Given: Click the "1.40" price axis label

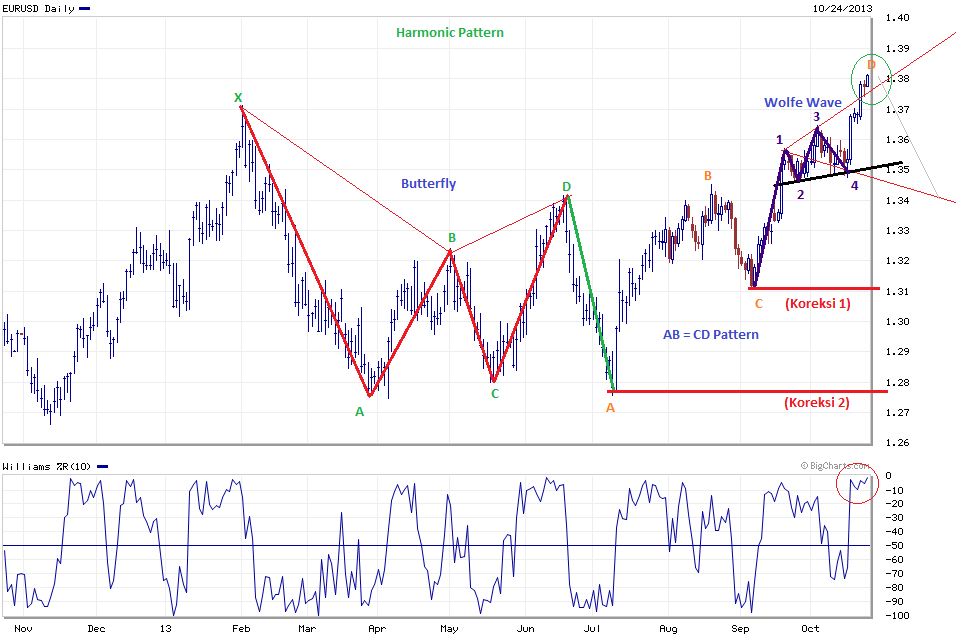Looking at the screenshot, I should (897, 18).
